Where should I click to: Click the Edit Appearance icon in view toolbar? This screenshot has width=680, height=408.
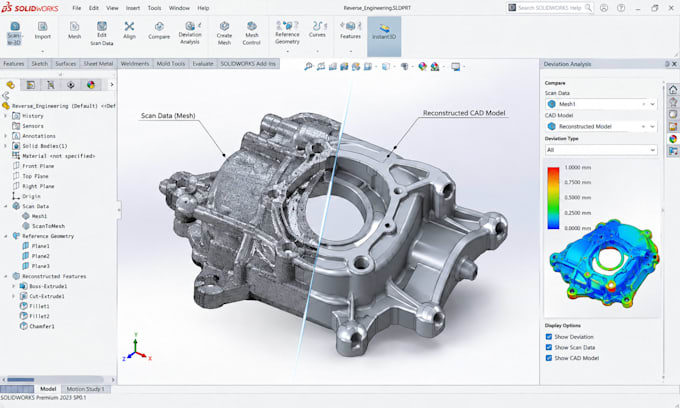422,66
